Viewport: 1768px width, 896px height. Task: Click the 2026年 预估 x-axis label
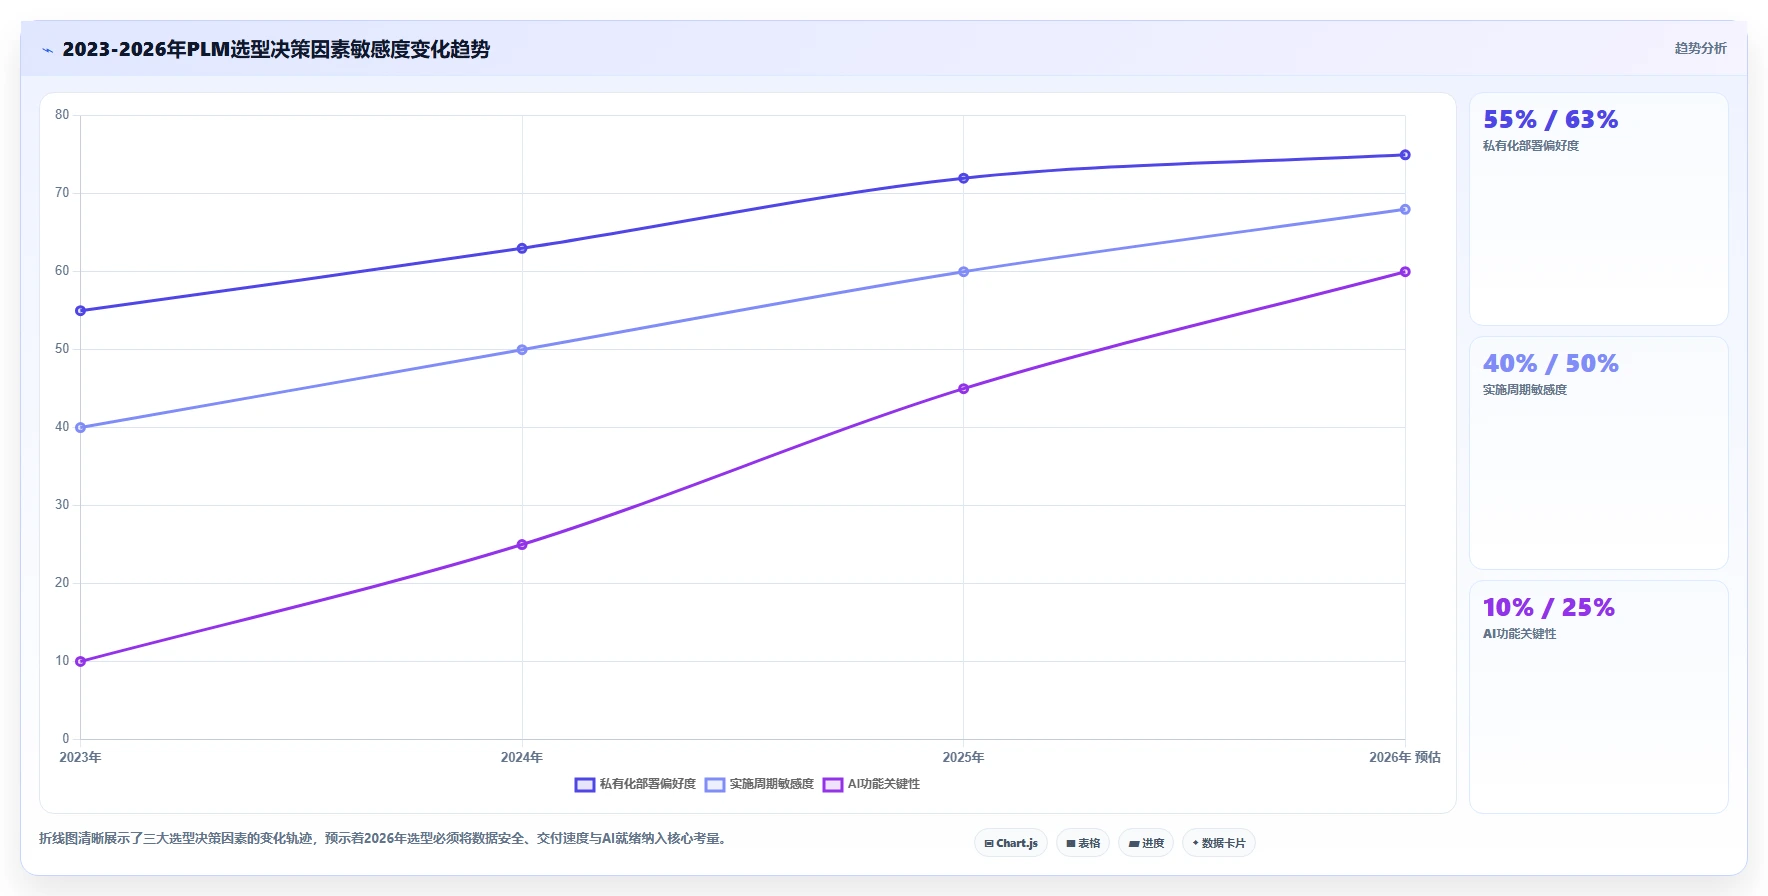[1405, 757]
